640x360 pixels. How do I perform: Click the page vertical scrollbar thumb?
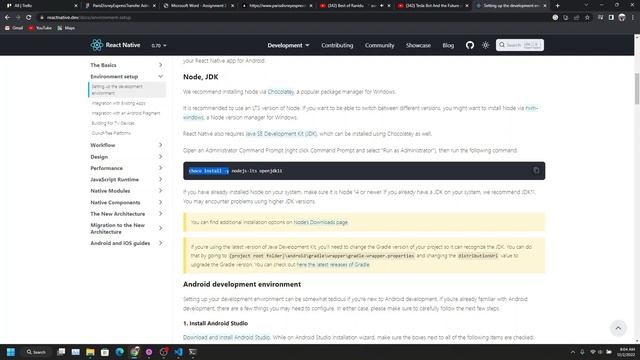[x=637, y=88]
